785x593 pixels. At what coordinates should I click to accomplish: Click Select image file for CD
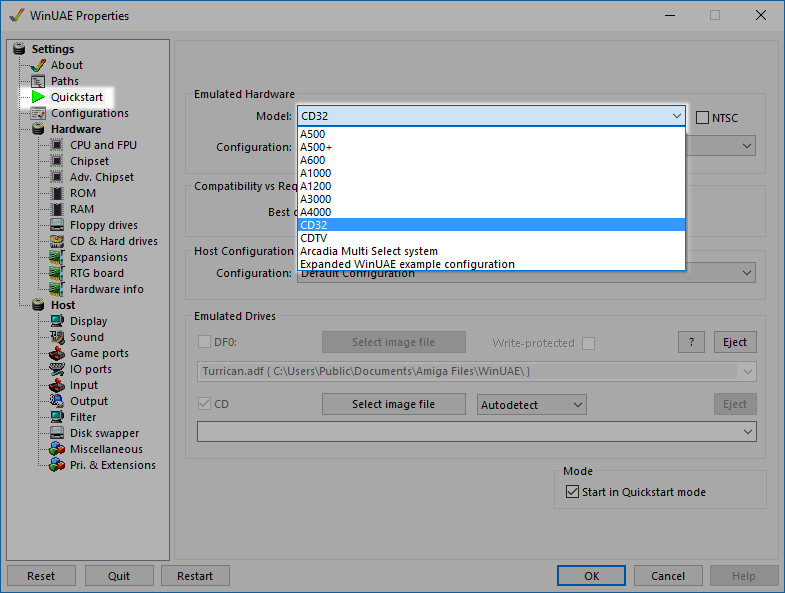[393, 404]
